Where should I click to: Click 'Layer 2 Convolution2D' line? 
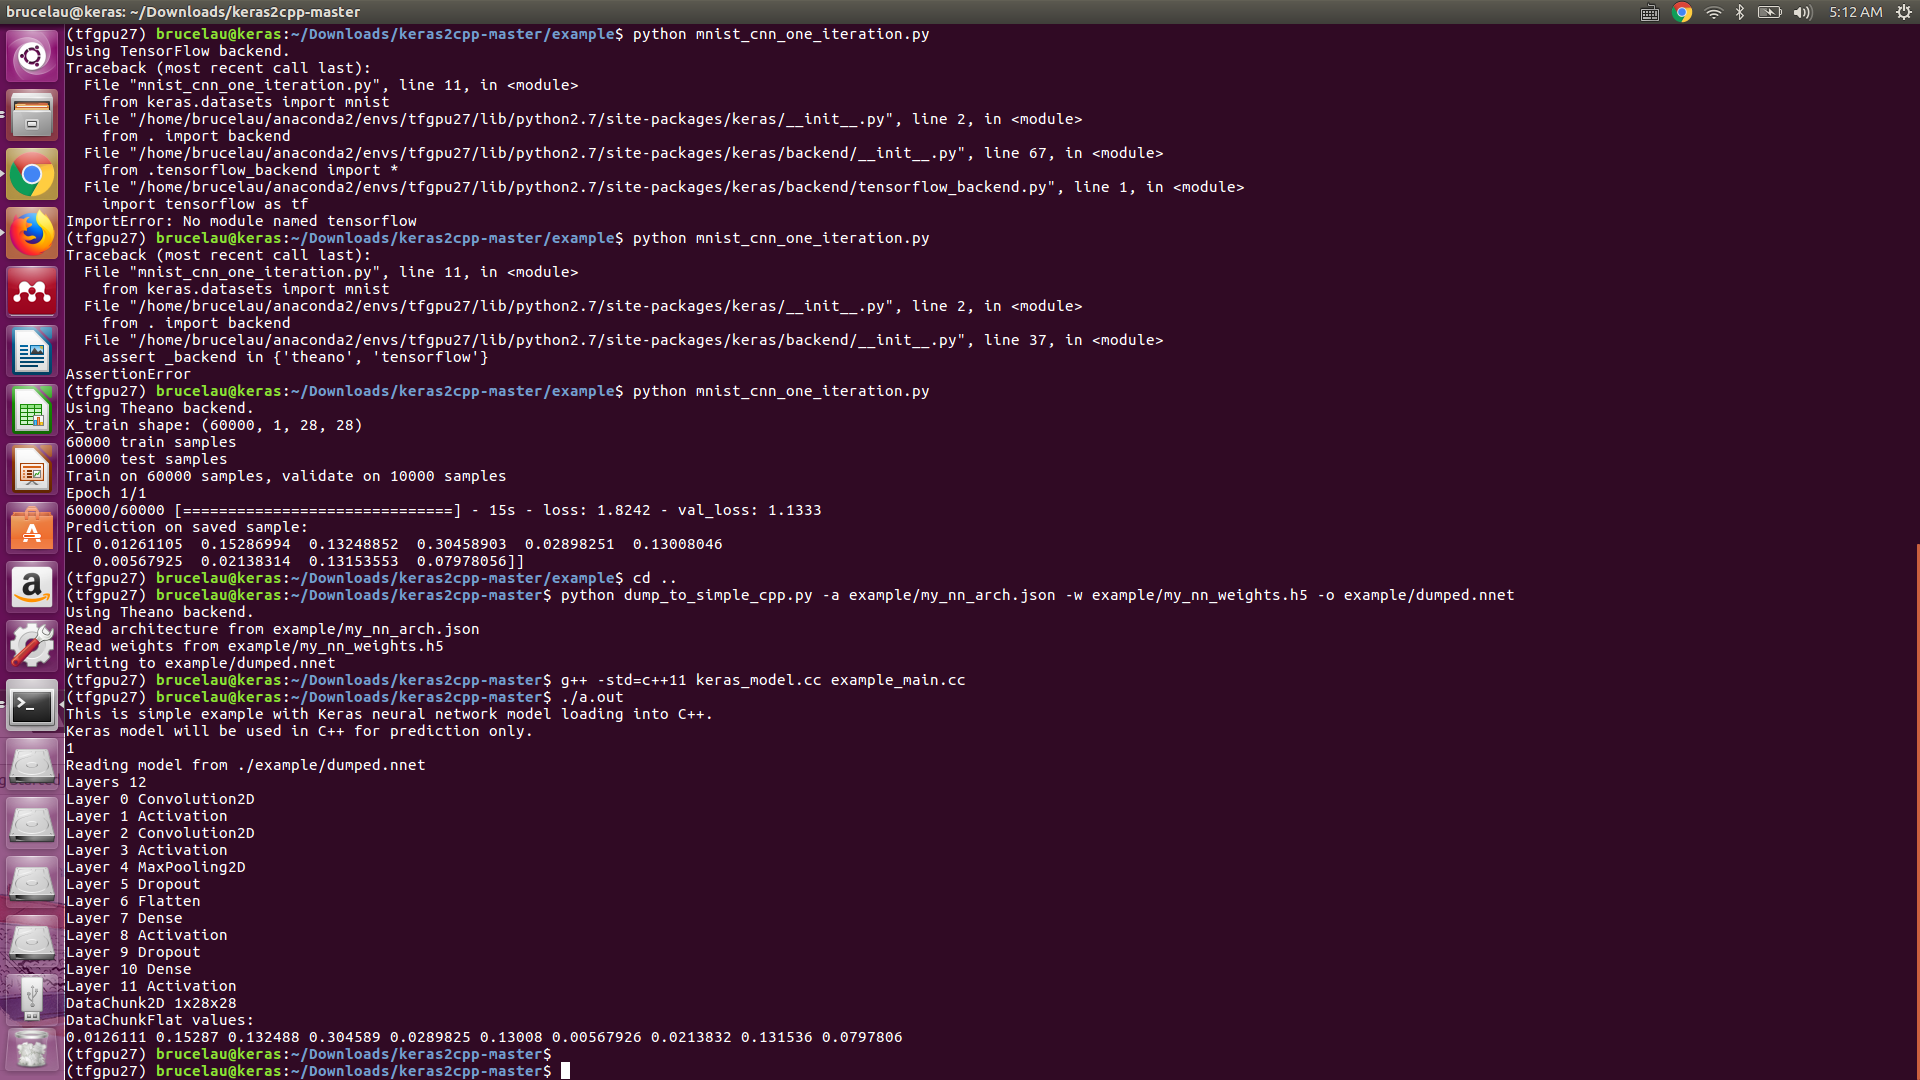point(160,833)
